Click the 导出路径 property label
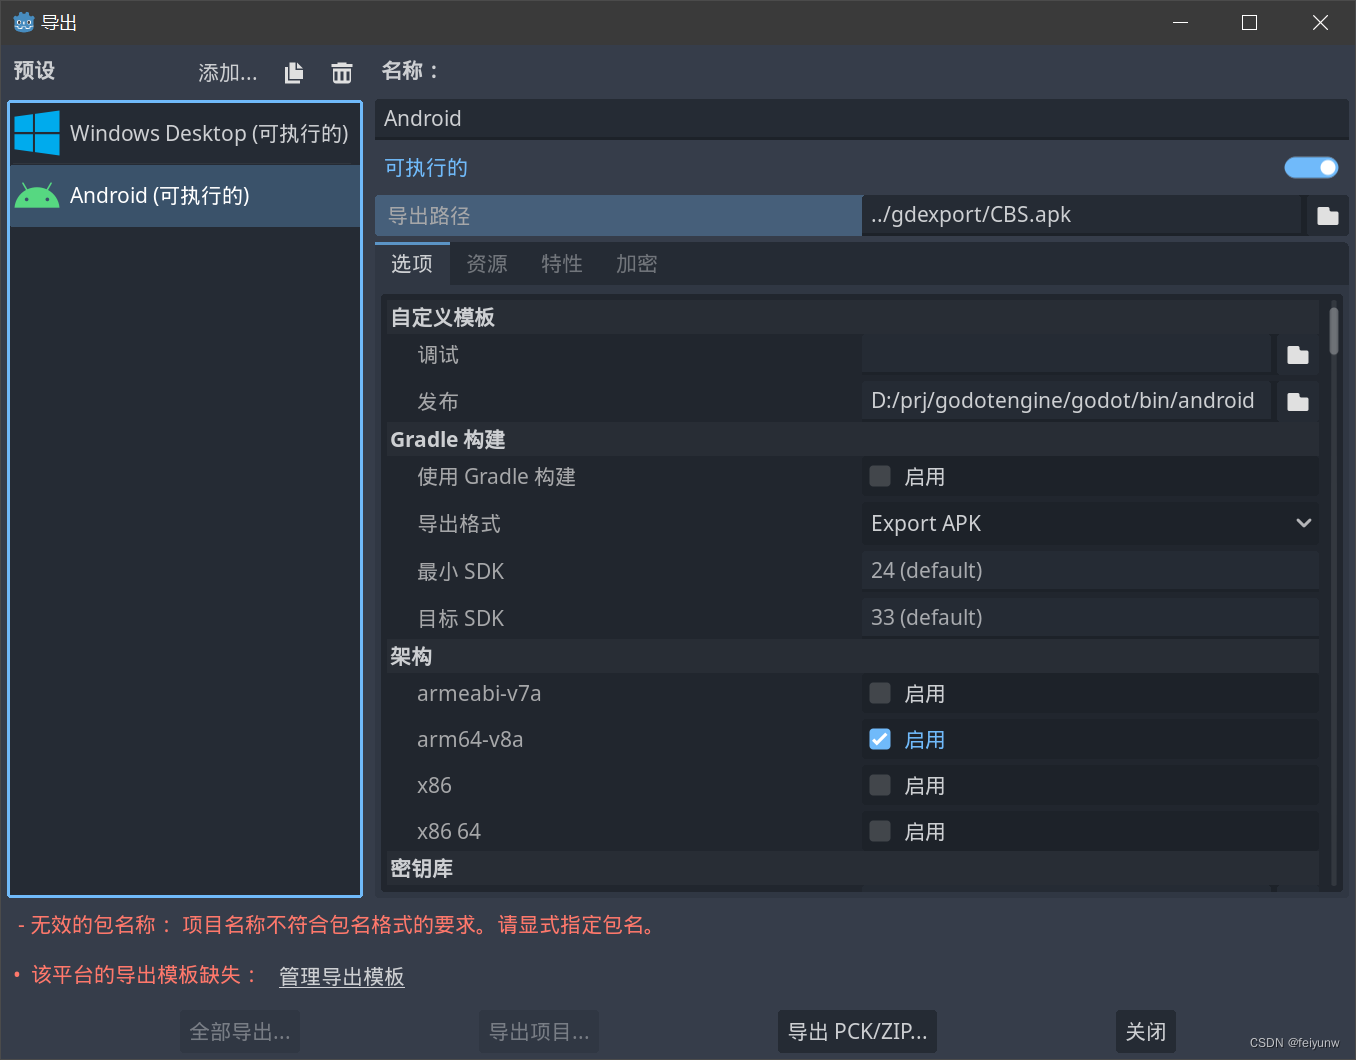1356x1060 pixels. [x=429, y=216]
